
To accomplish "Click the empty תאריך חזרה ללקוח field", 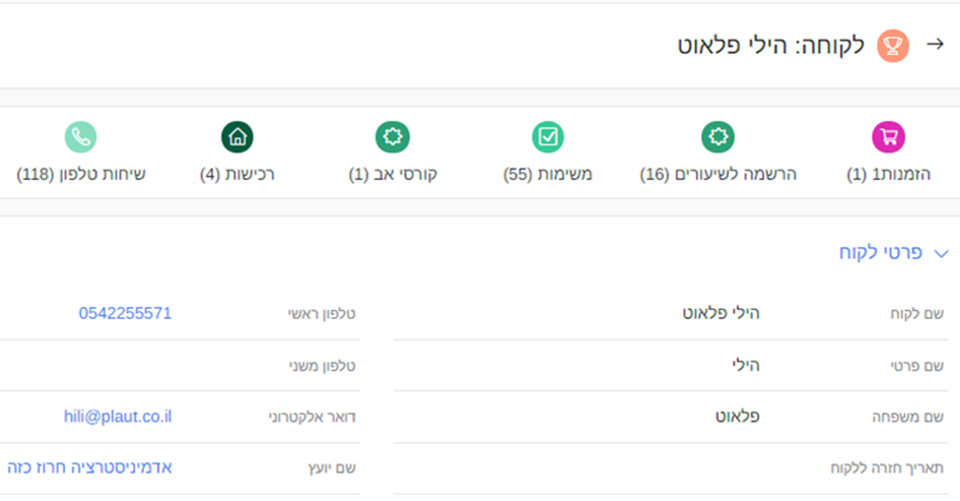I will [x=600, y=467].
